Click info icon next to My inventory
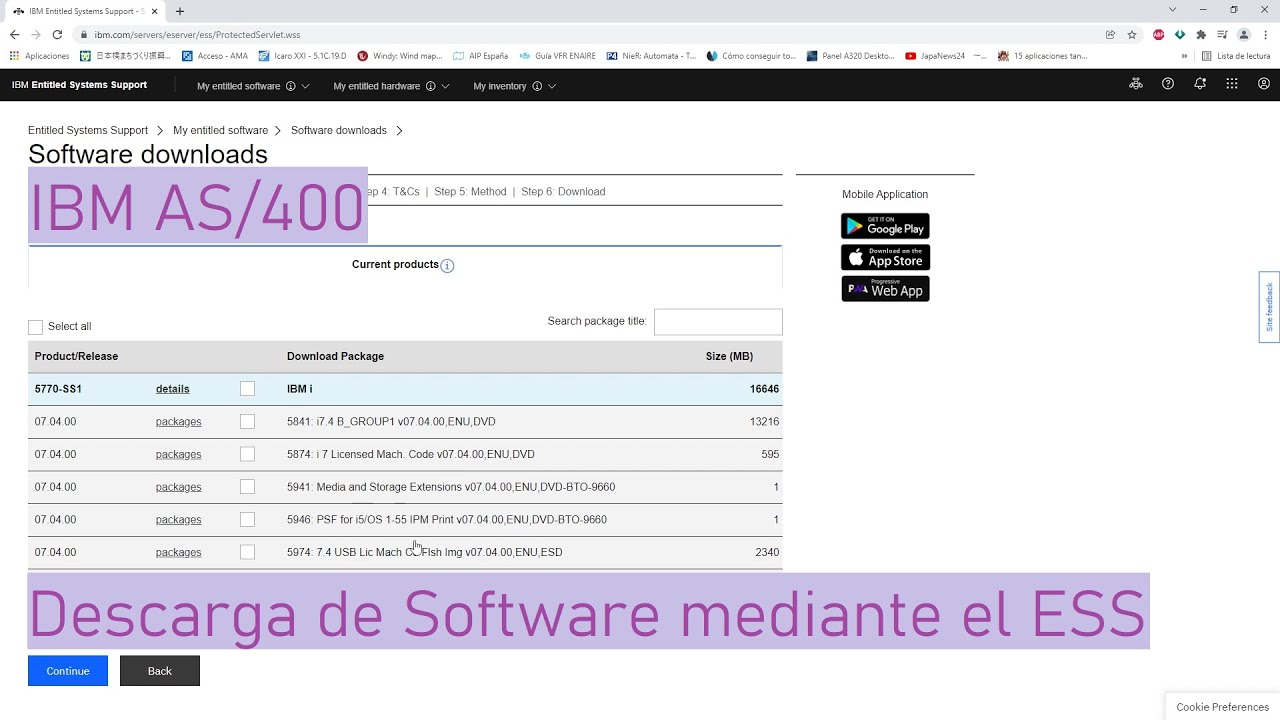This screenshot has height=720, width=1280. 537,86
